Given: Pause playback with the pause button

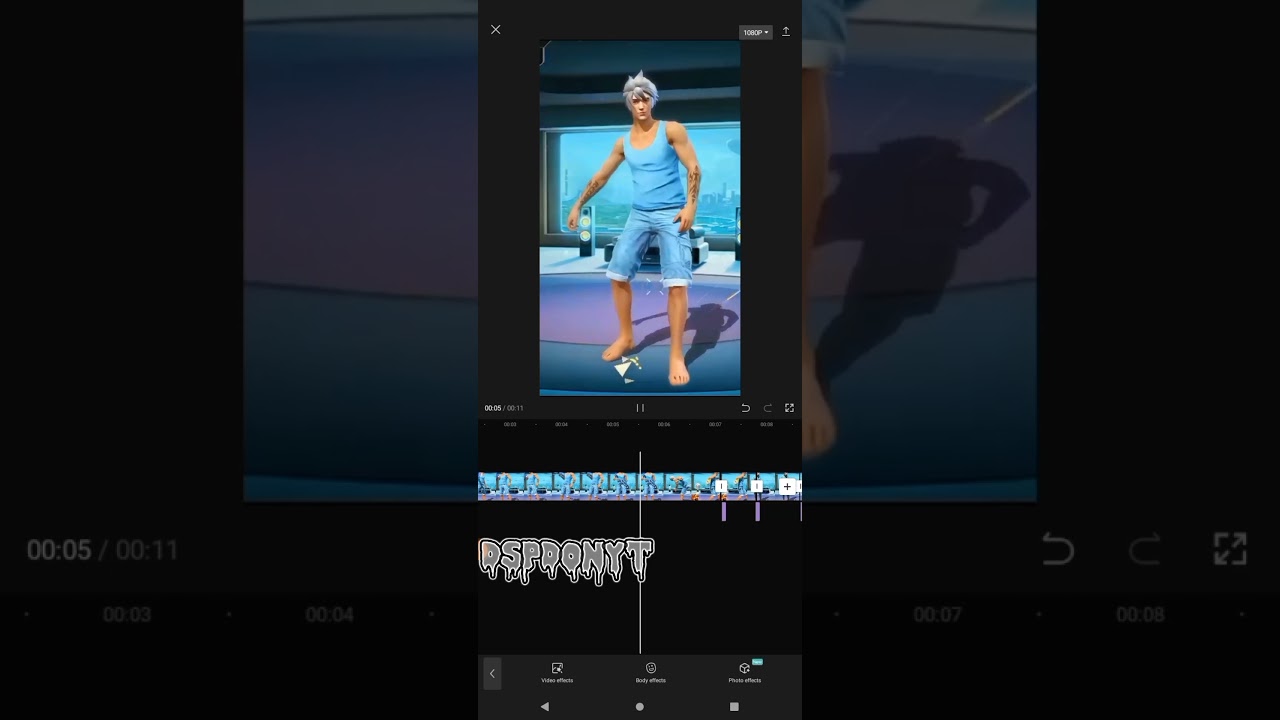Looking at the screenshot, I should coord(640,408).
